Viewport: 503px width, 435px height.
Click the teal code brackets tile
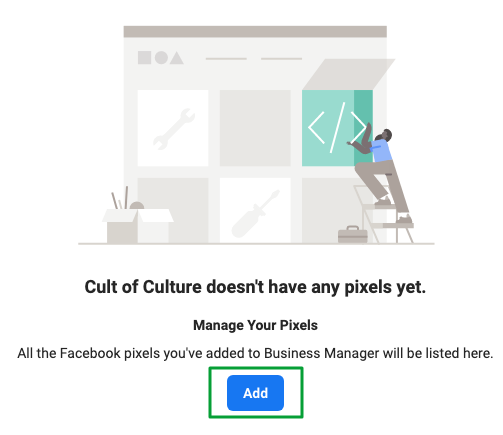337,128
